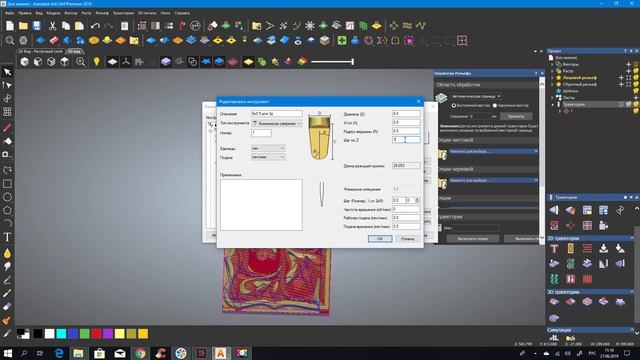
Task: Open the units dropdown in tool dialog
Action: coord(268,148)
